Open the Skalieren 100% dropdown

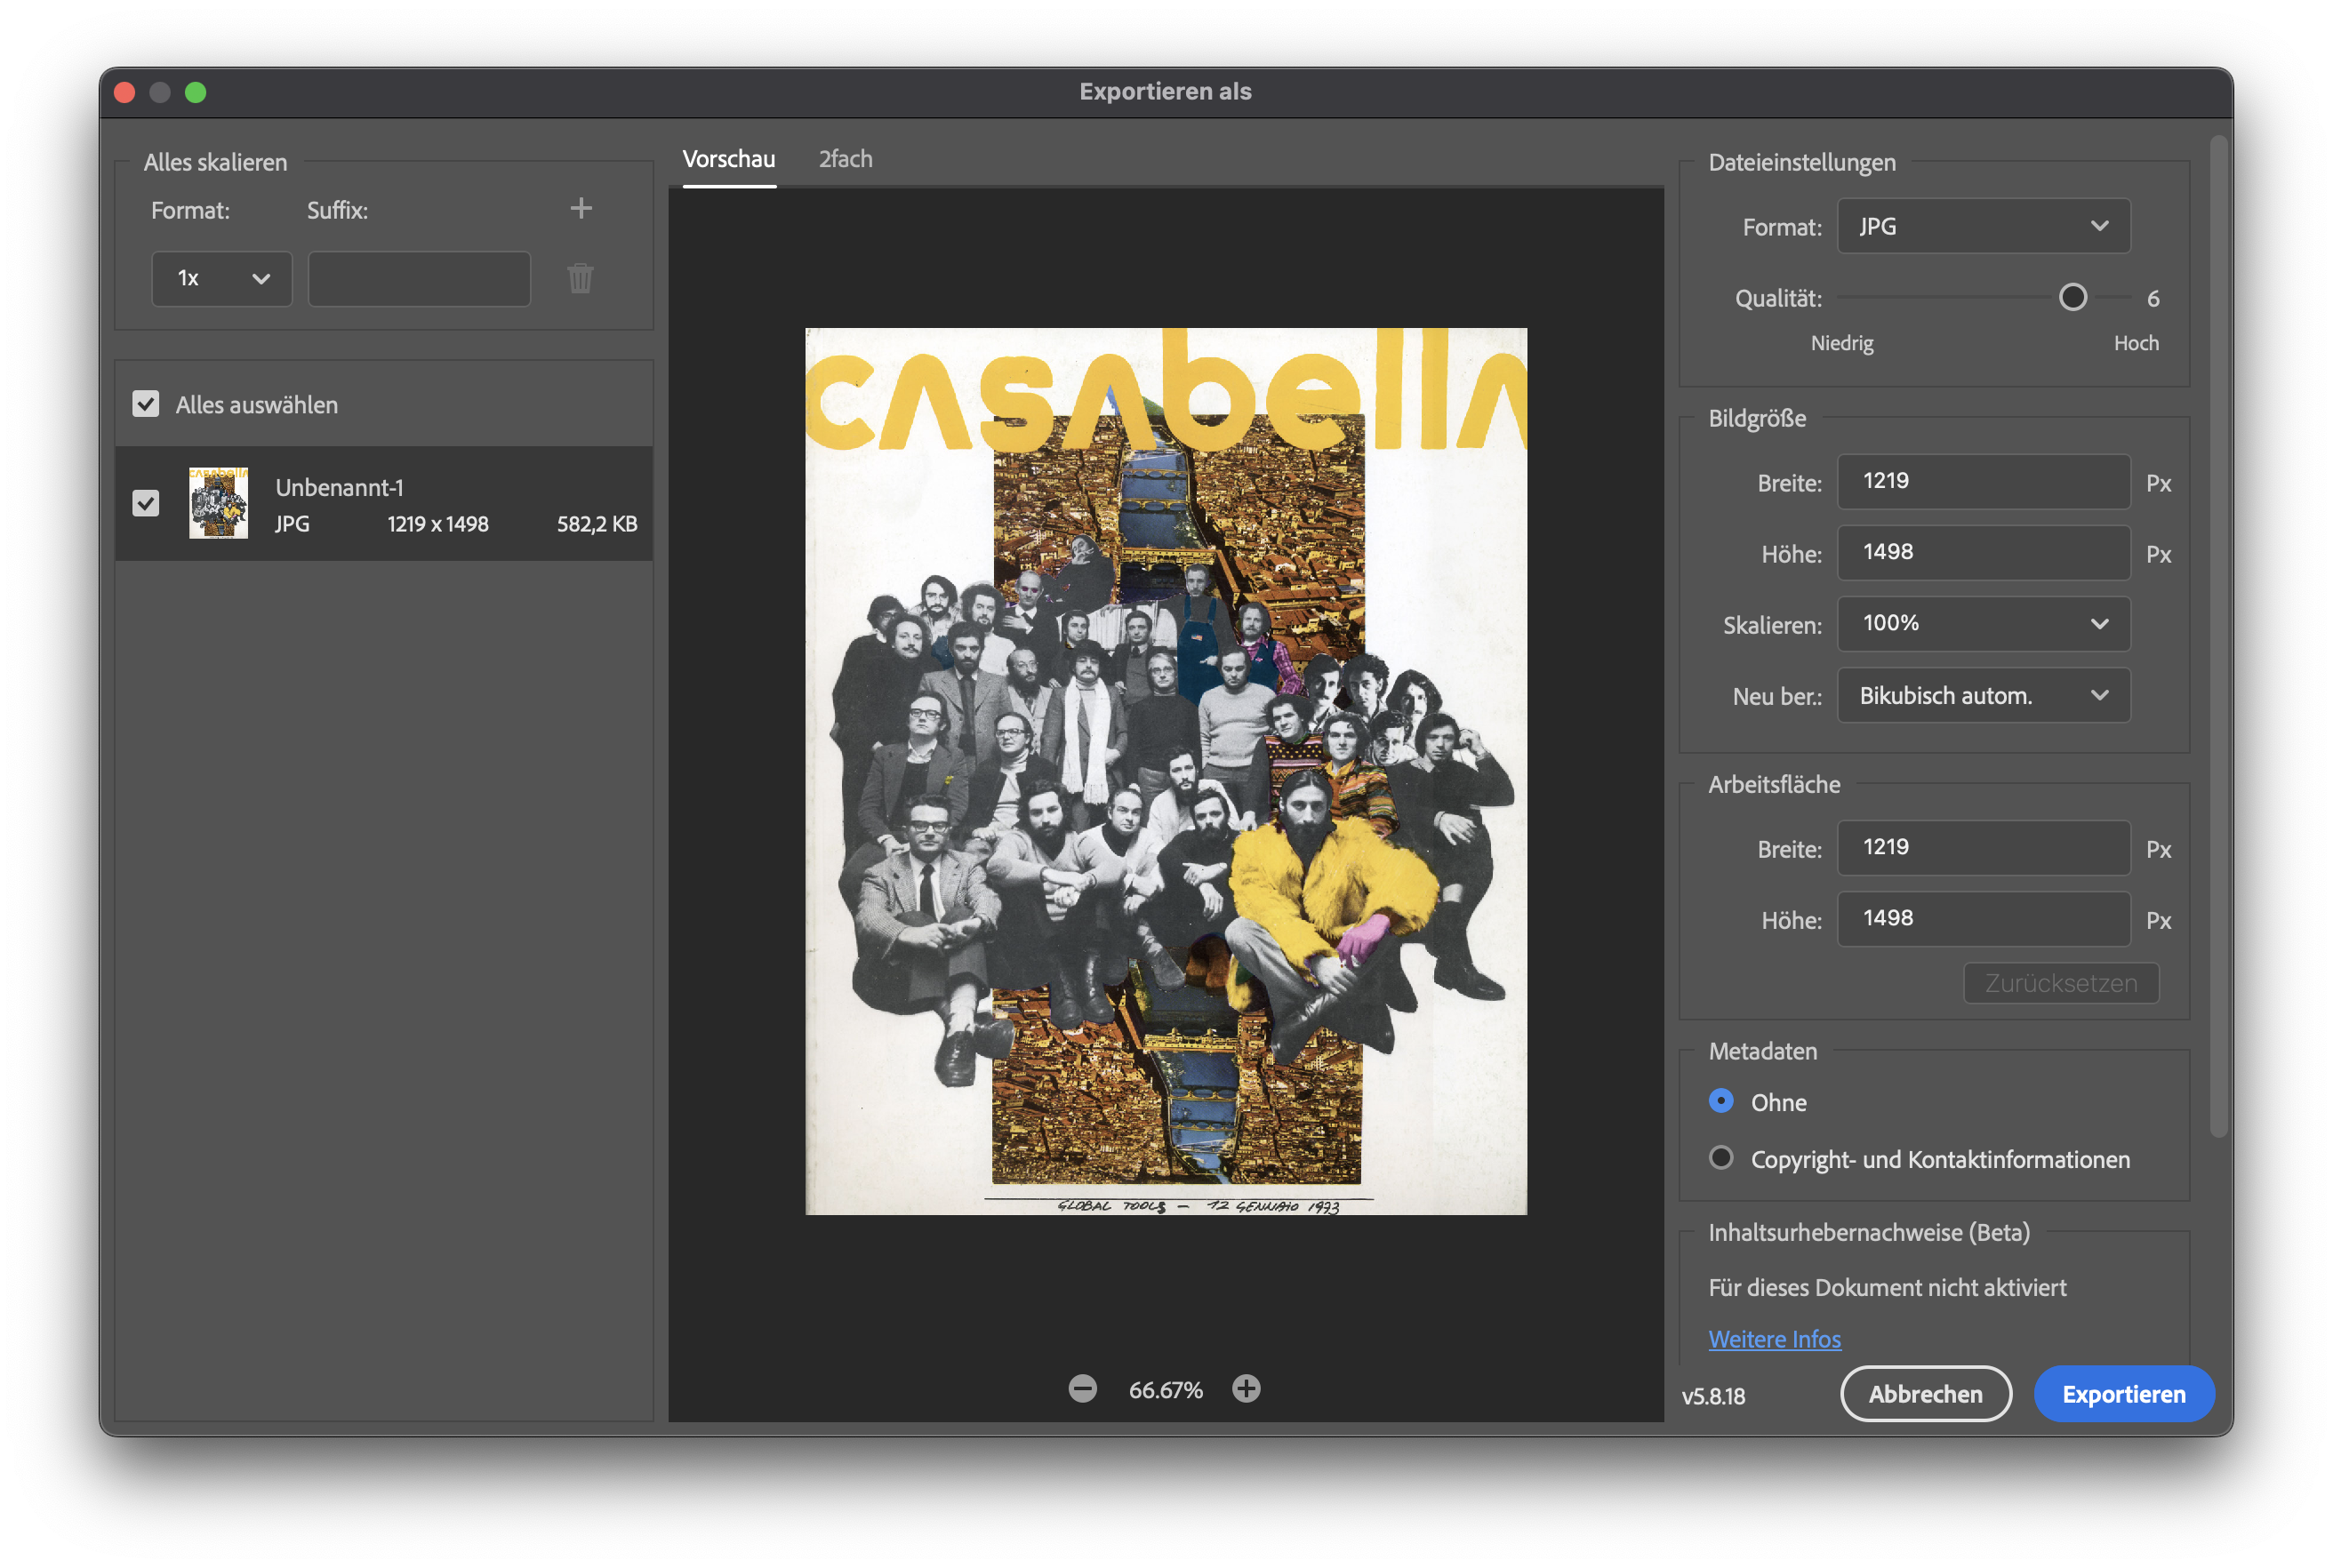(x=1983, y=623)
